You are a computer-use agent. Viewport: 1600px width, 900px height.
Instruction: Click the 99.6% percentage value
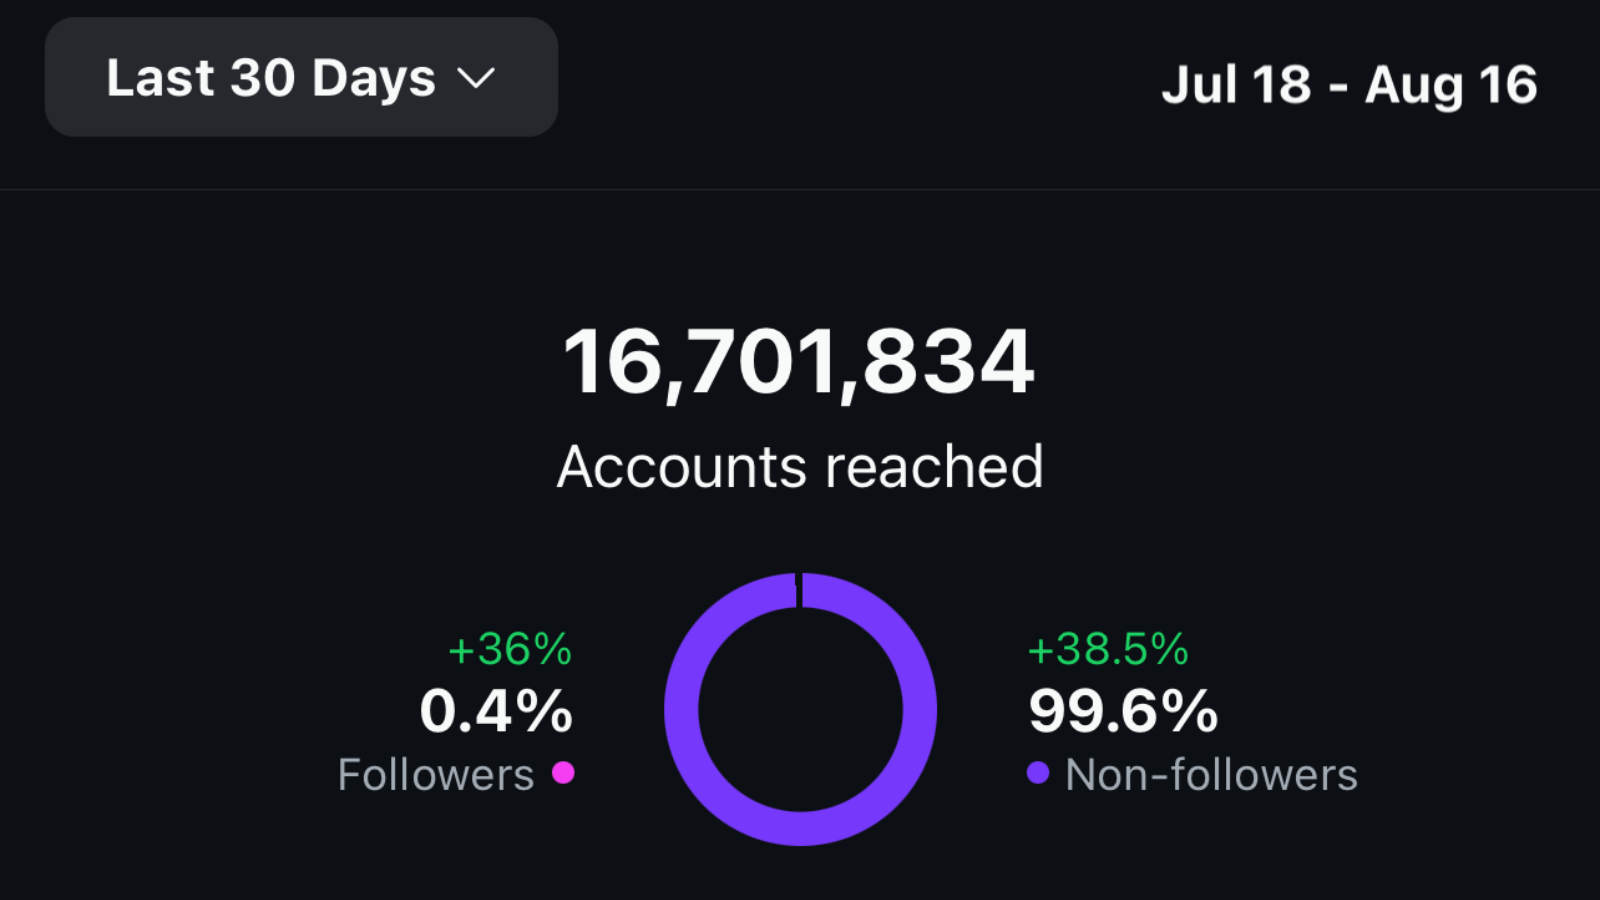(1122, 712)
